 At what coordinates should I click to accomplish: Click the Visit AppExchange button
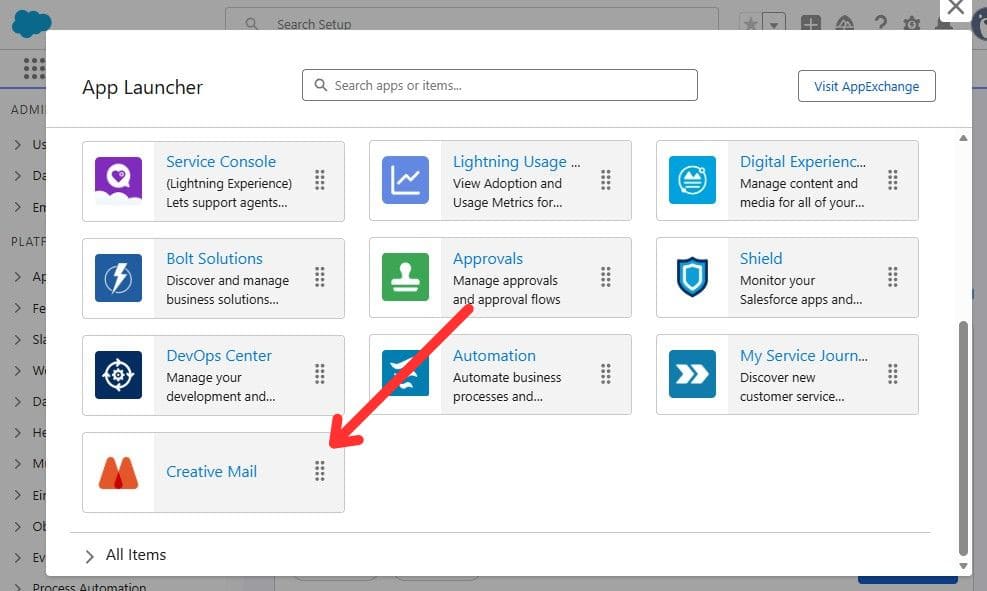pyautogui.click(x=867, y=86)
